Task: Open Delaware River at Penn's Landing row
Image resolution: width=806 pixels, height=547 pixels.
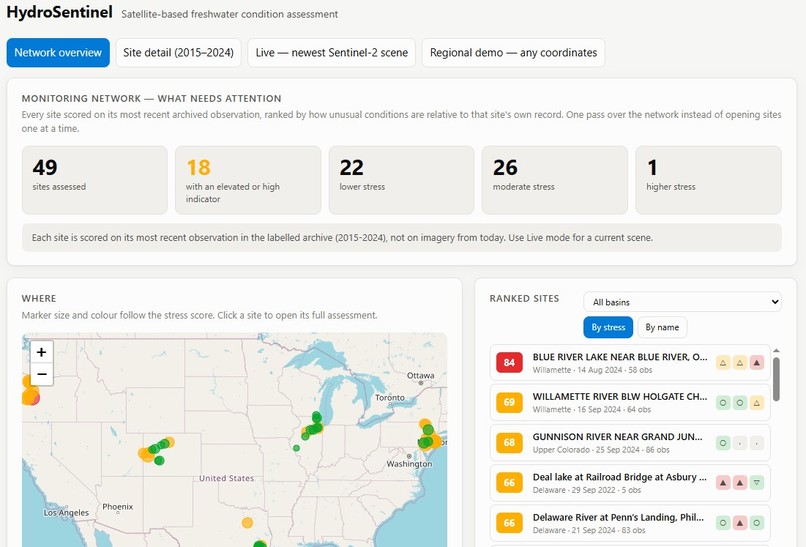Action: click(630, 523)
